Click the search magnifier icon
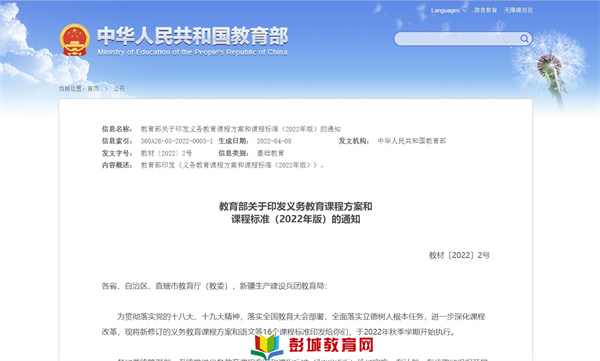 [524, 38]
